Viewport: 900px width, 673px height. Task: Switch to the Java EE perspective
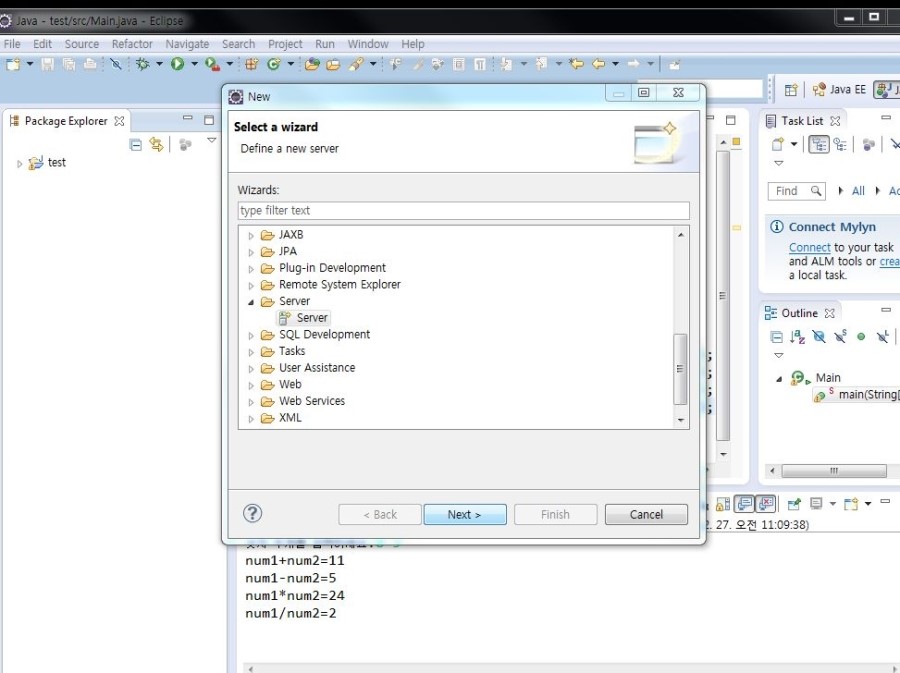pos(839,90)
